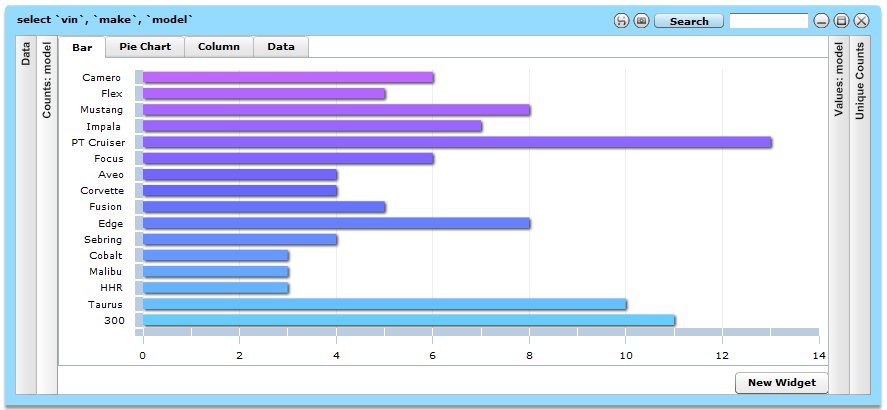Maximize the query widget panel
887x410 pixels.
[841, 21]
